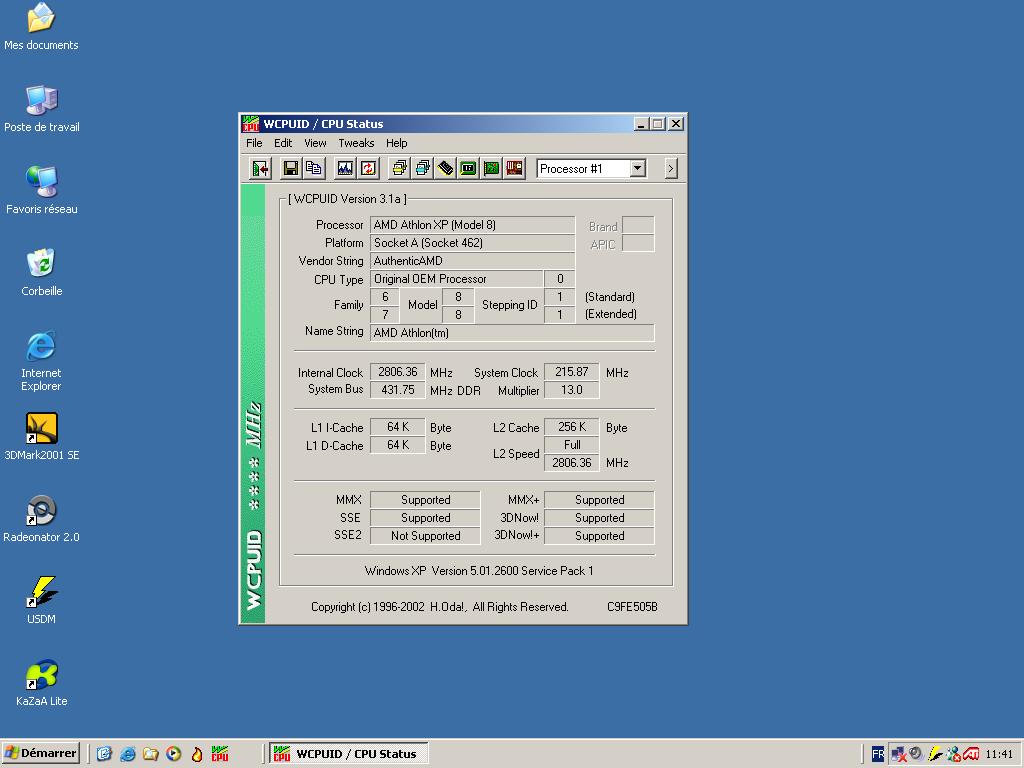Click the C9FE505B code in the footer

point(632,607)
